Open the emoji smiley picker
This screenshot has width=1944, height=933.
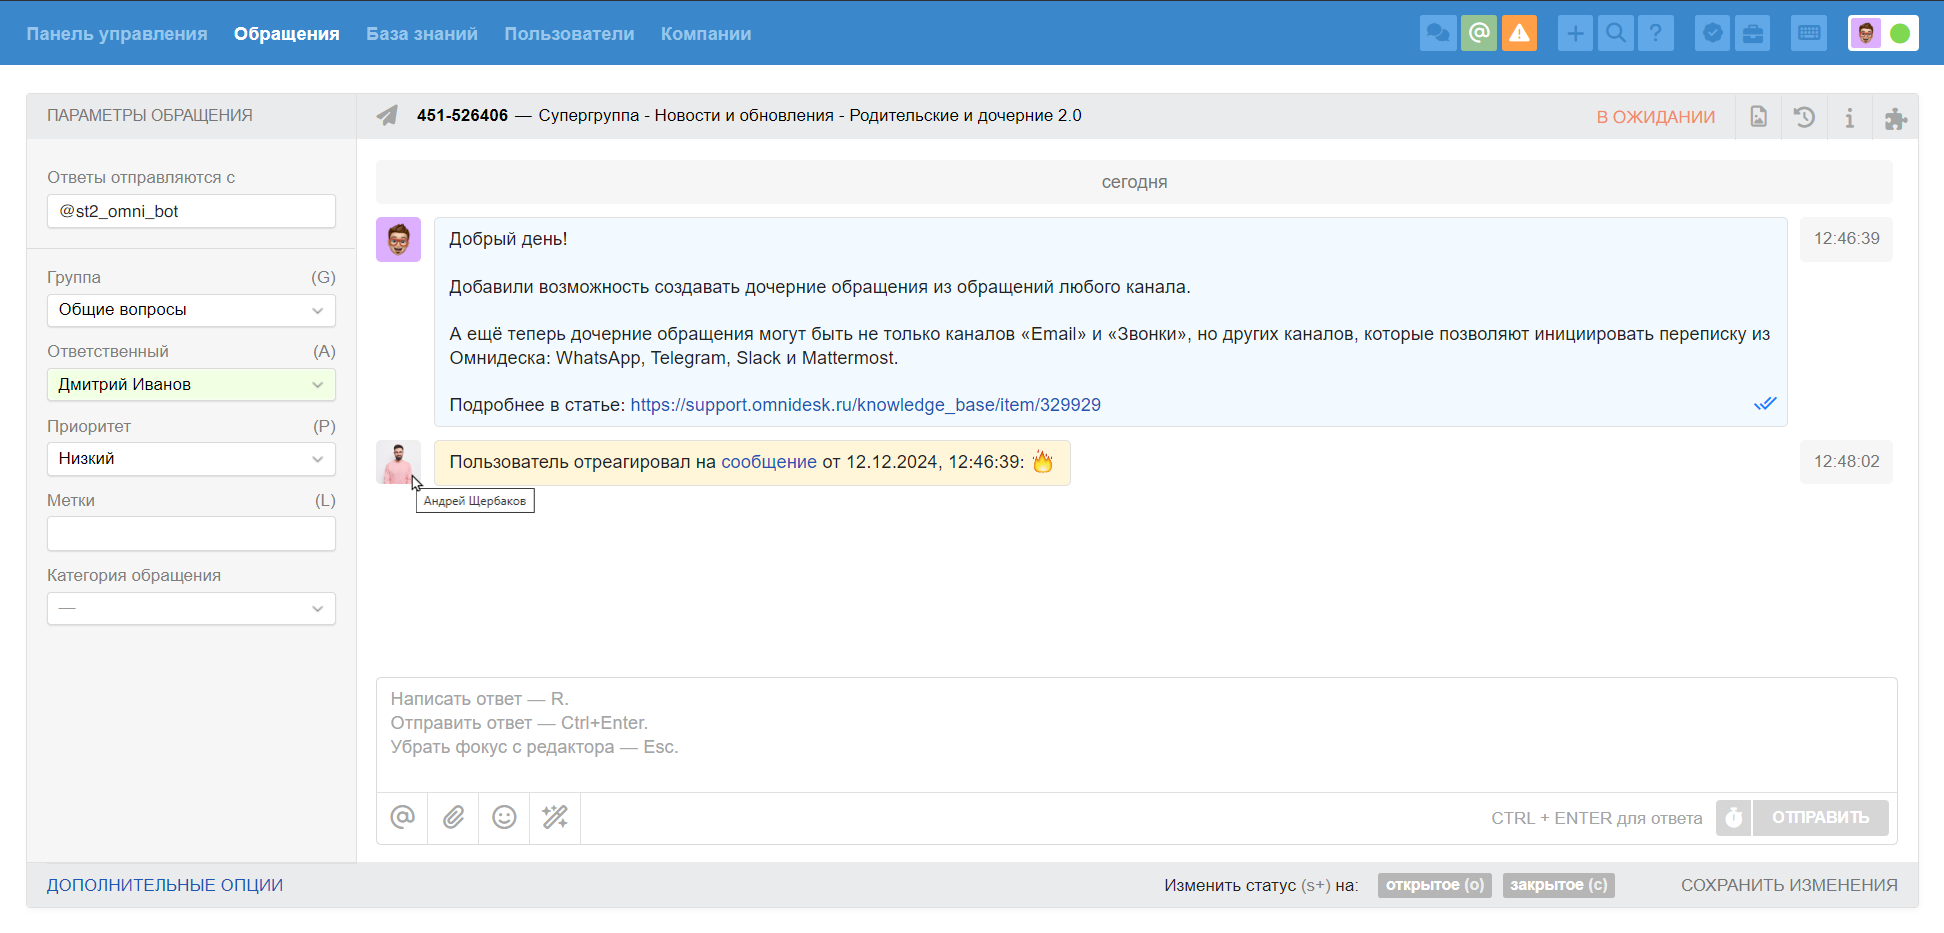click(x=504, y=818)
